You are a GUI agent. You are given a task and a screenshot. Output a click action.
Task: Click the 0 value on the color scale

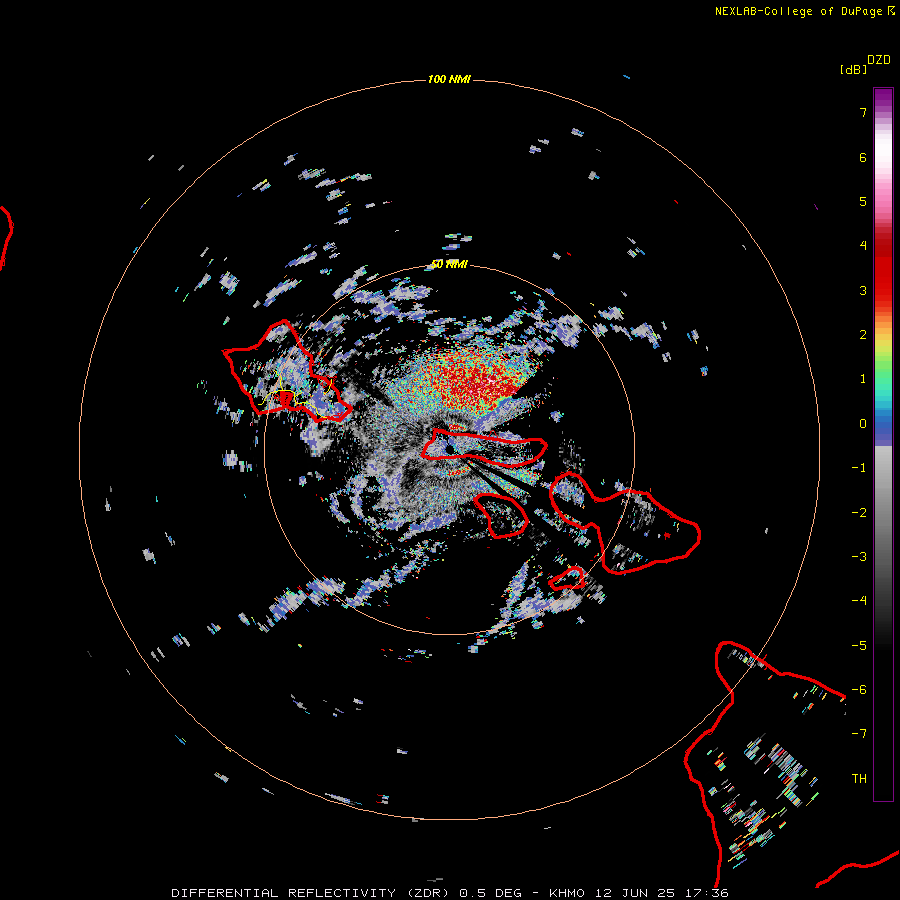pos(863,424)
